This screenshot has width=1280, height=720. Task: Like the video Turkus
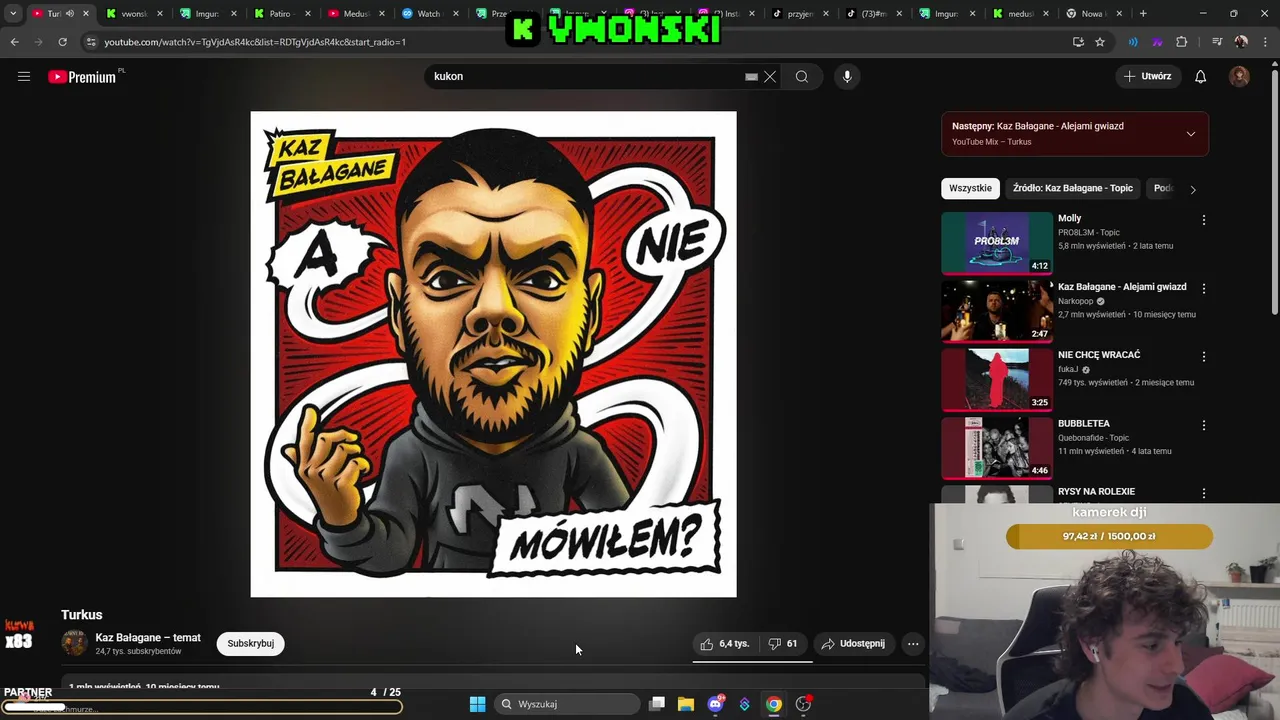(x=726, y=644)
